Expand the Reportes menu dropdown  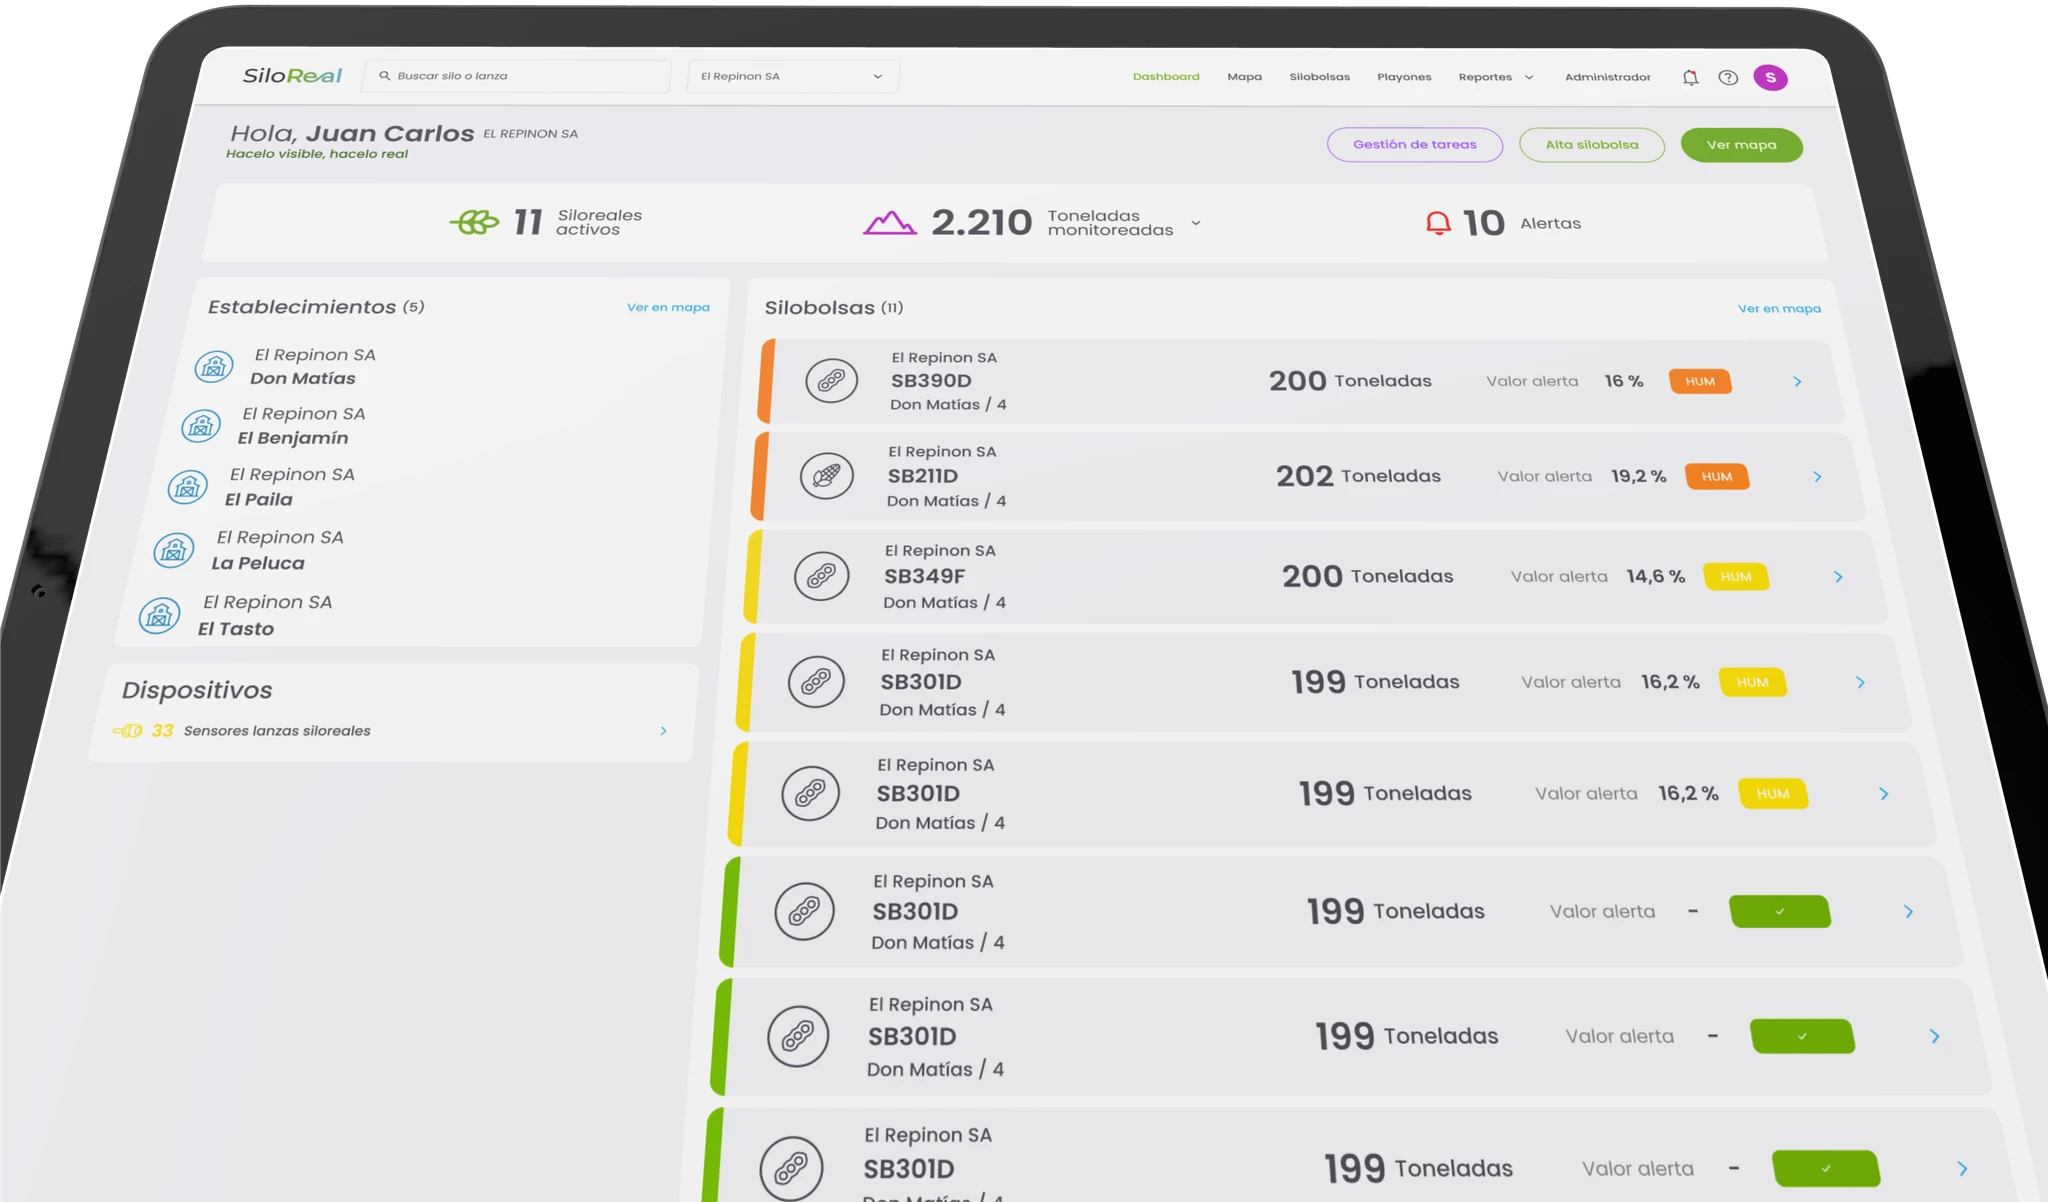[1496, 77]
